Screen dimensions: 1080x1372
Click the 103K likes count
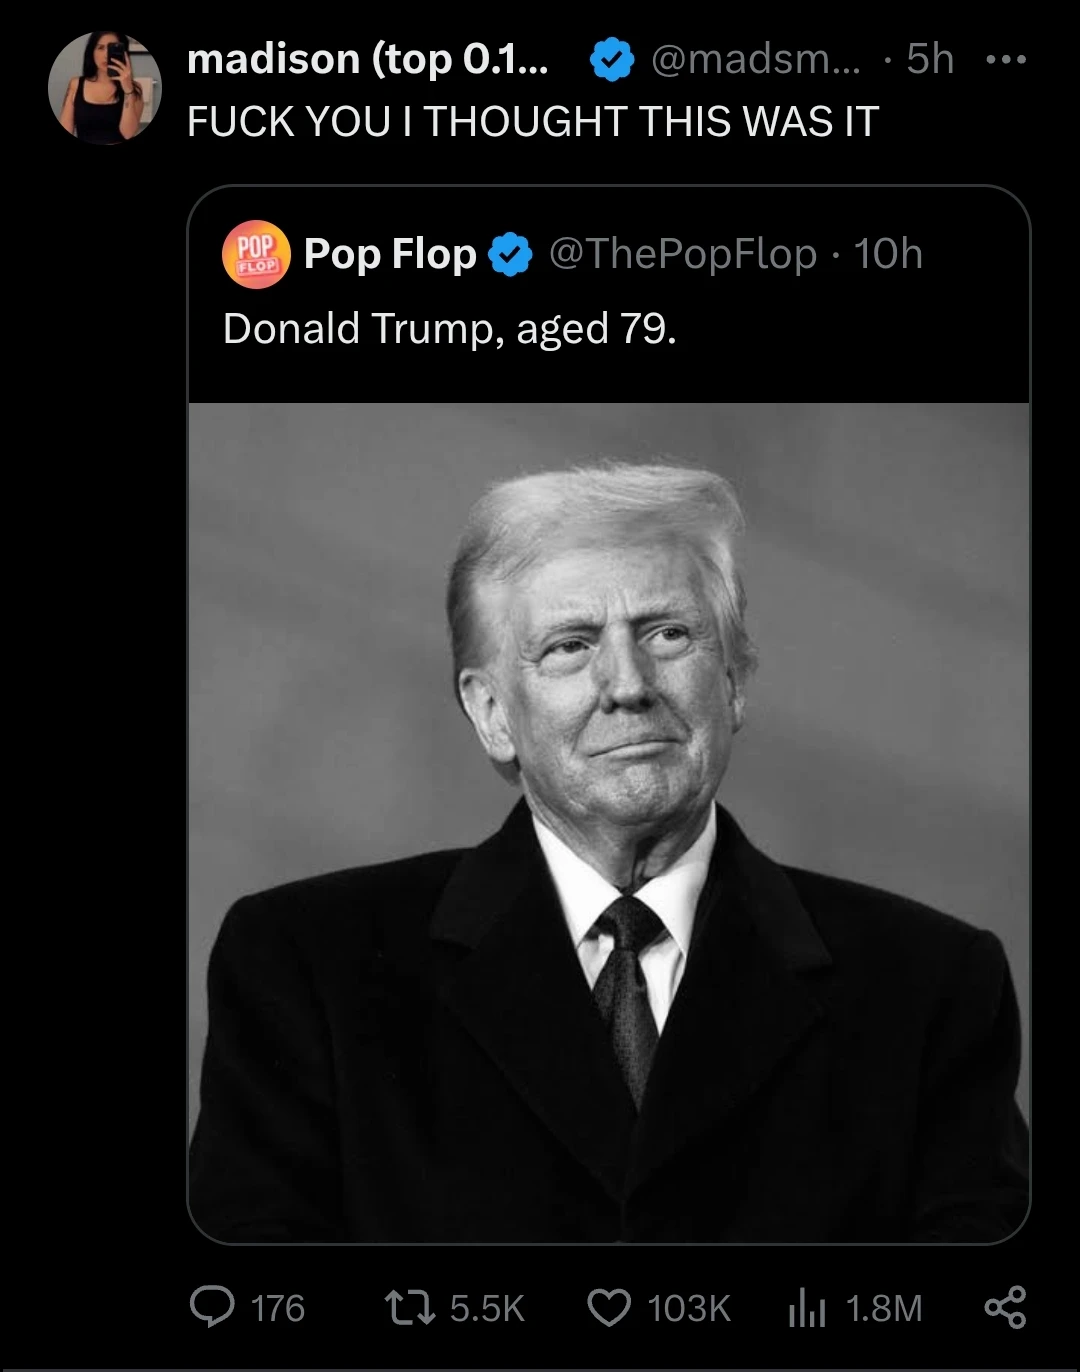coord(689,1308)
